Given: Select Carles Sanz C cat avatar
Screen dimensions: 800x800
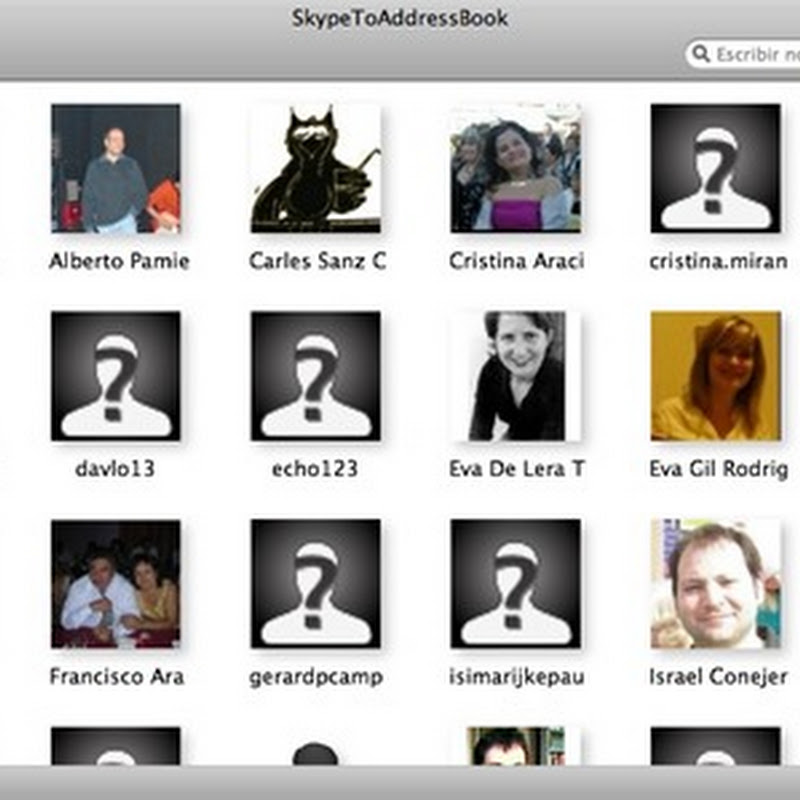Looking at the screenshot, I should click(316, 168).
